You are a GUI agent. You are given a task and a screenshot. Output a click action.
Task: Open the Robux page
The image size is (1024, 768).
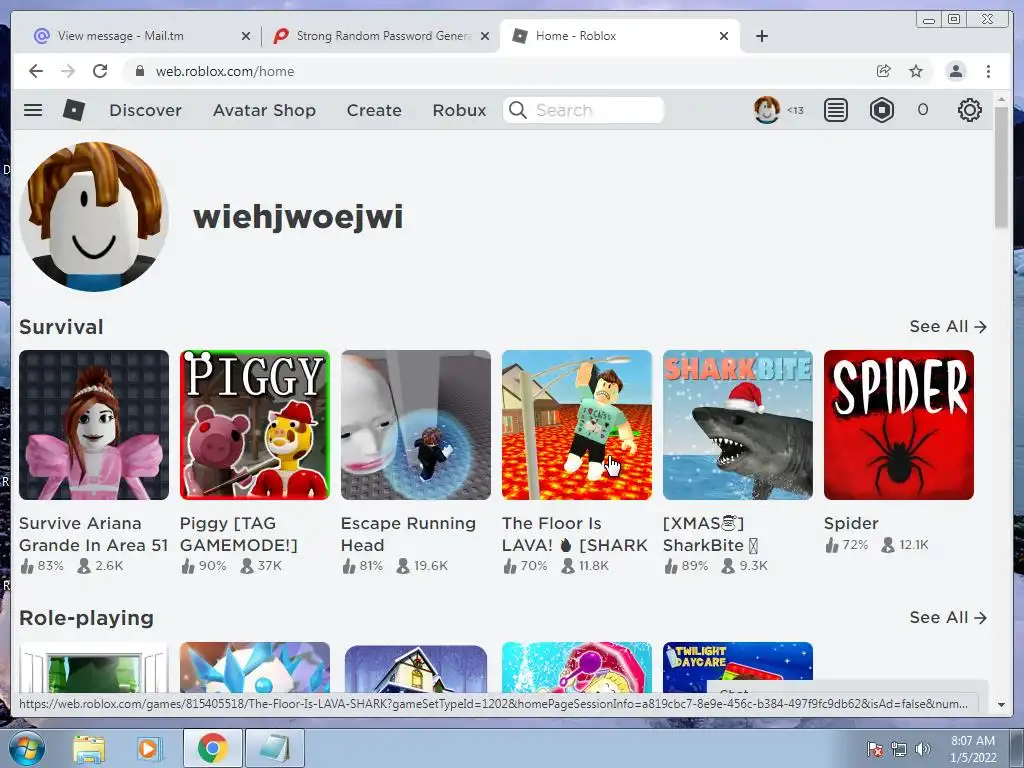460,110
